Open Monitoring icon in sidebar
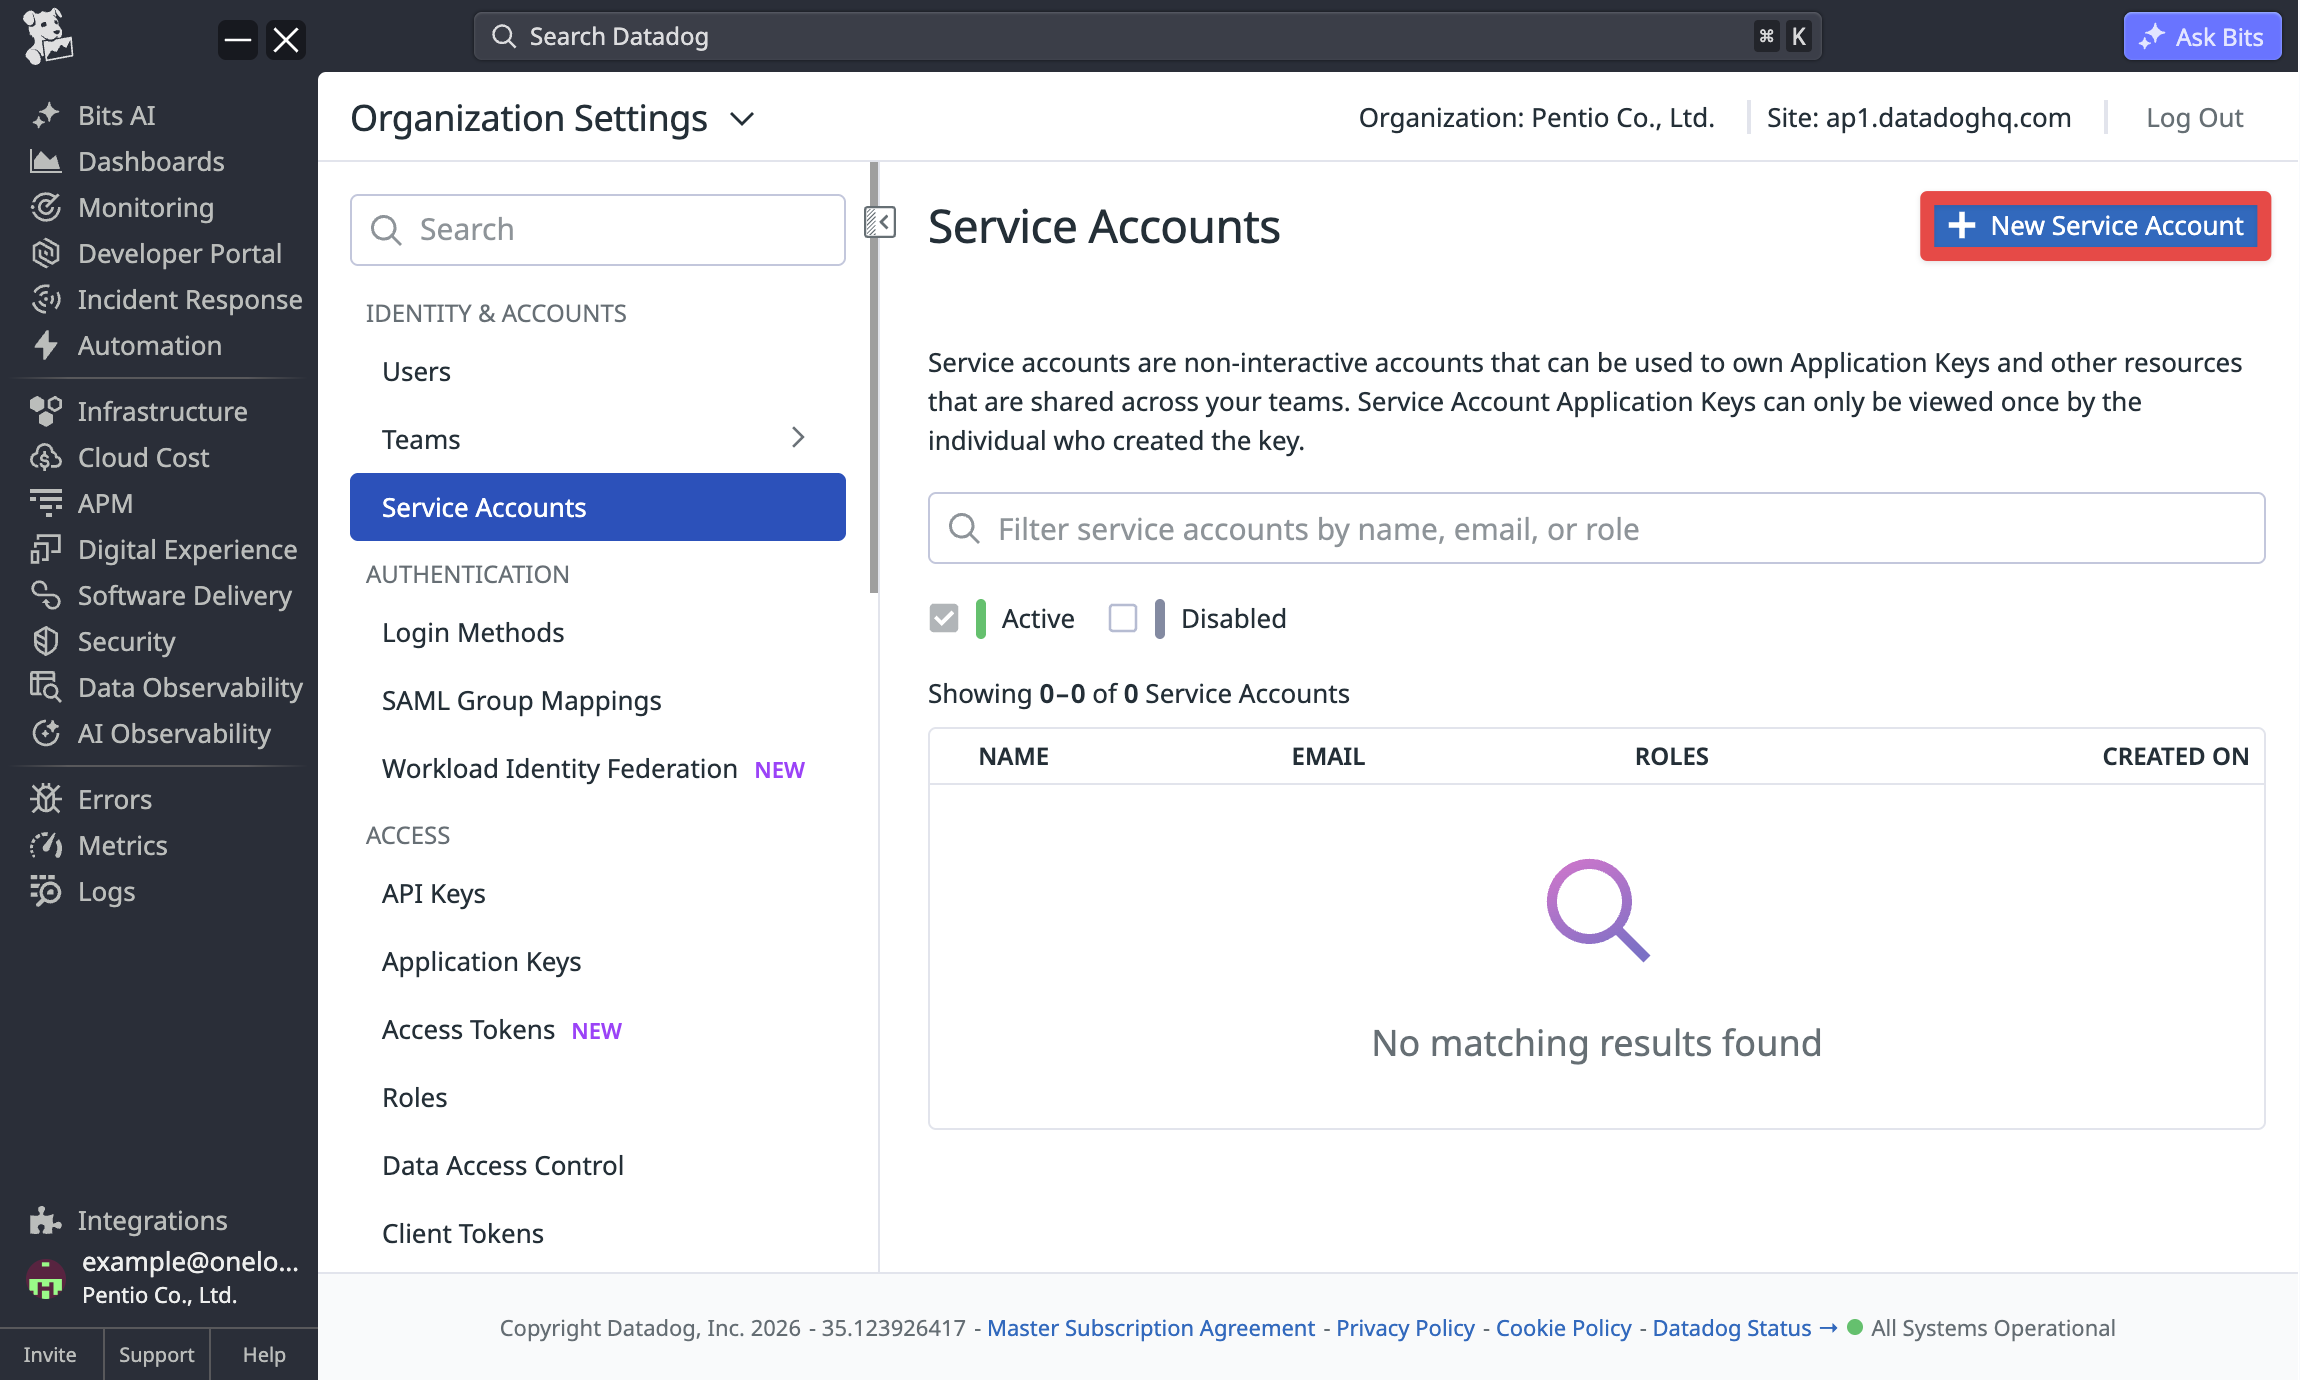Image resolution: width=2300 pixels, height=1380 pixels. point(46,208)
